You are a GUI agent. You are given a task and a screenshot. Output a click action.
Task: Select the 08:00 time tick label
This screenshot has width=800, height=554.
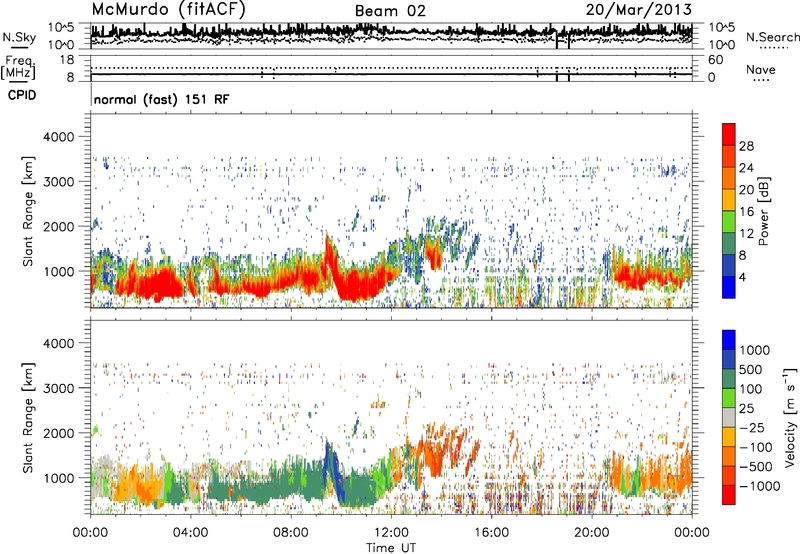pos(291,533)
